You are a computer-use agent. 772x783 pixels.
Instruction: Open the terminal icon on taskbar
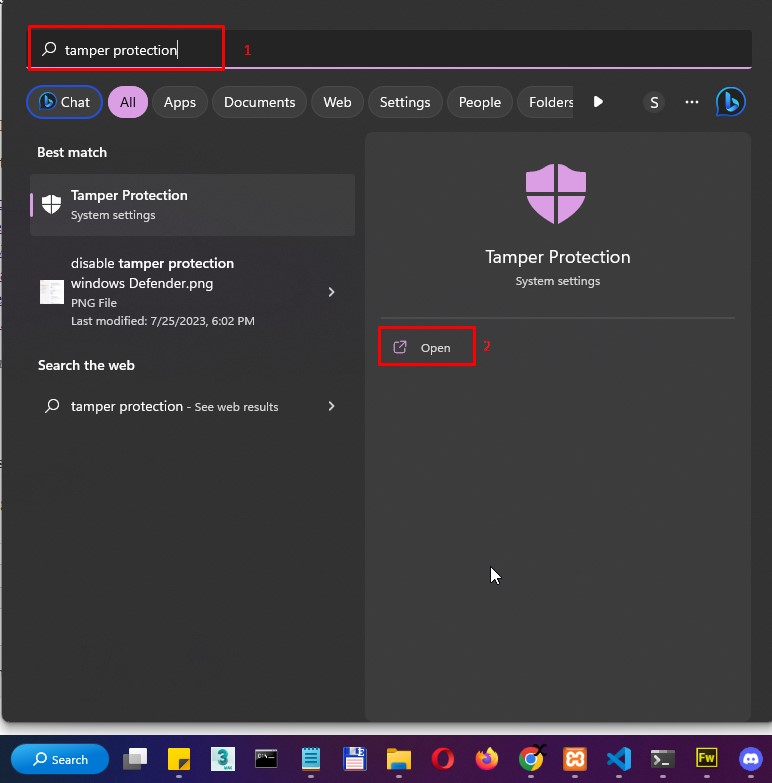click(663, 759)
